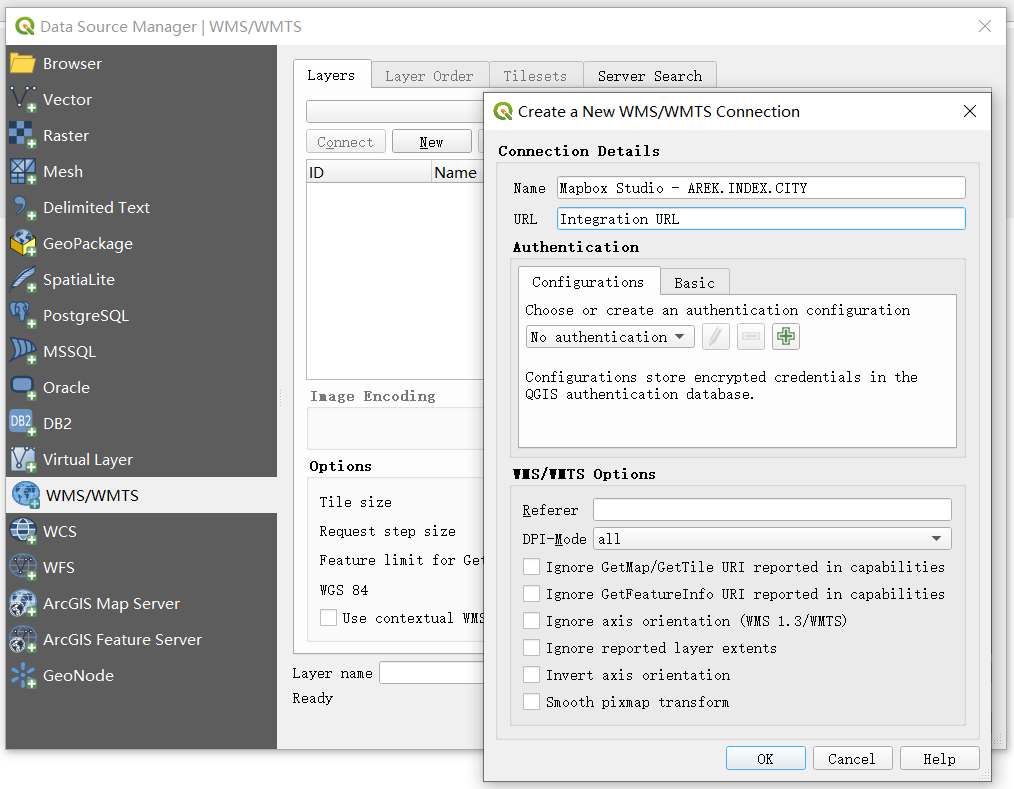Click the connection Name field

(761, 188)
